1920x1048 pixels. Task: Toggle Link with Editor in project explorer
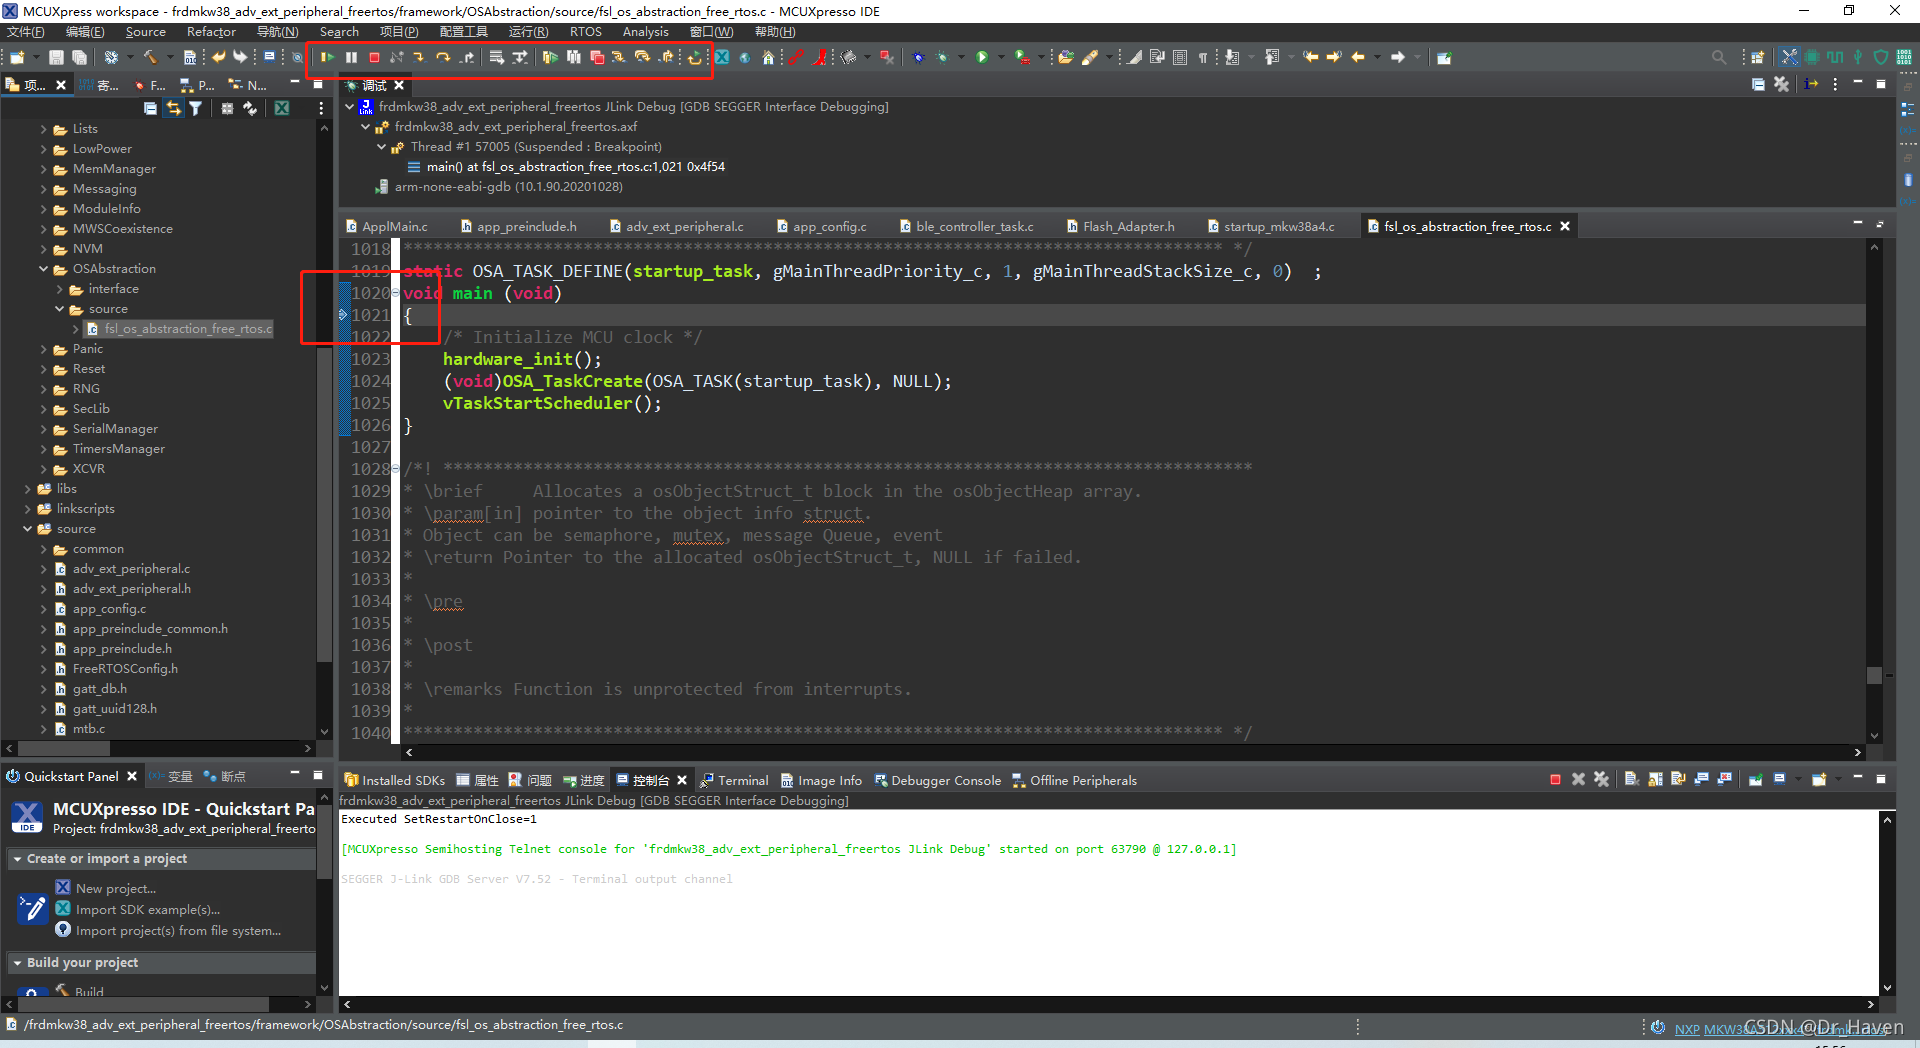173,108
